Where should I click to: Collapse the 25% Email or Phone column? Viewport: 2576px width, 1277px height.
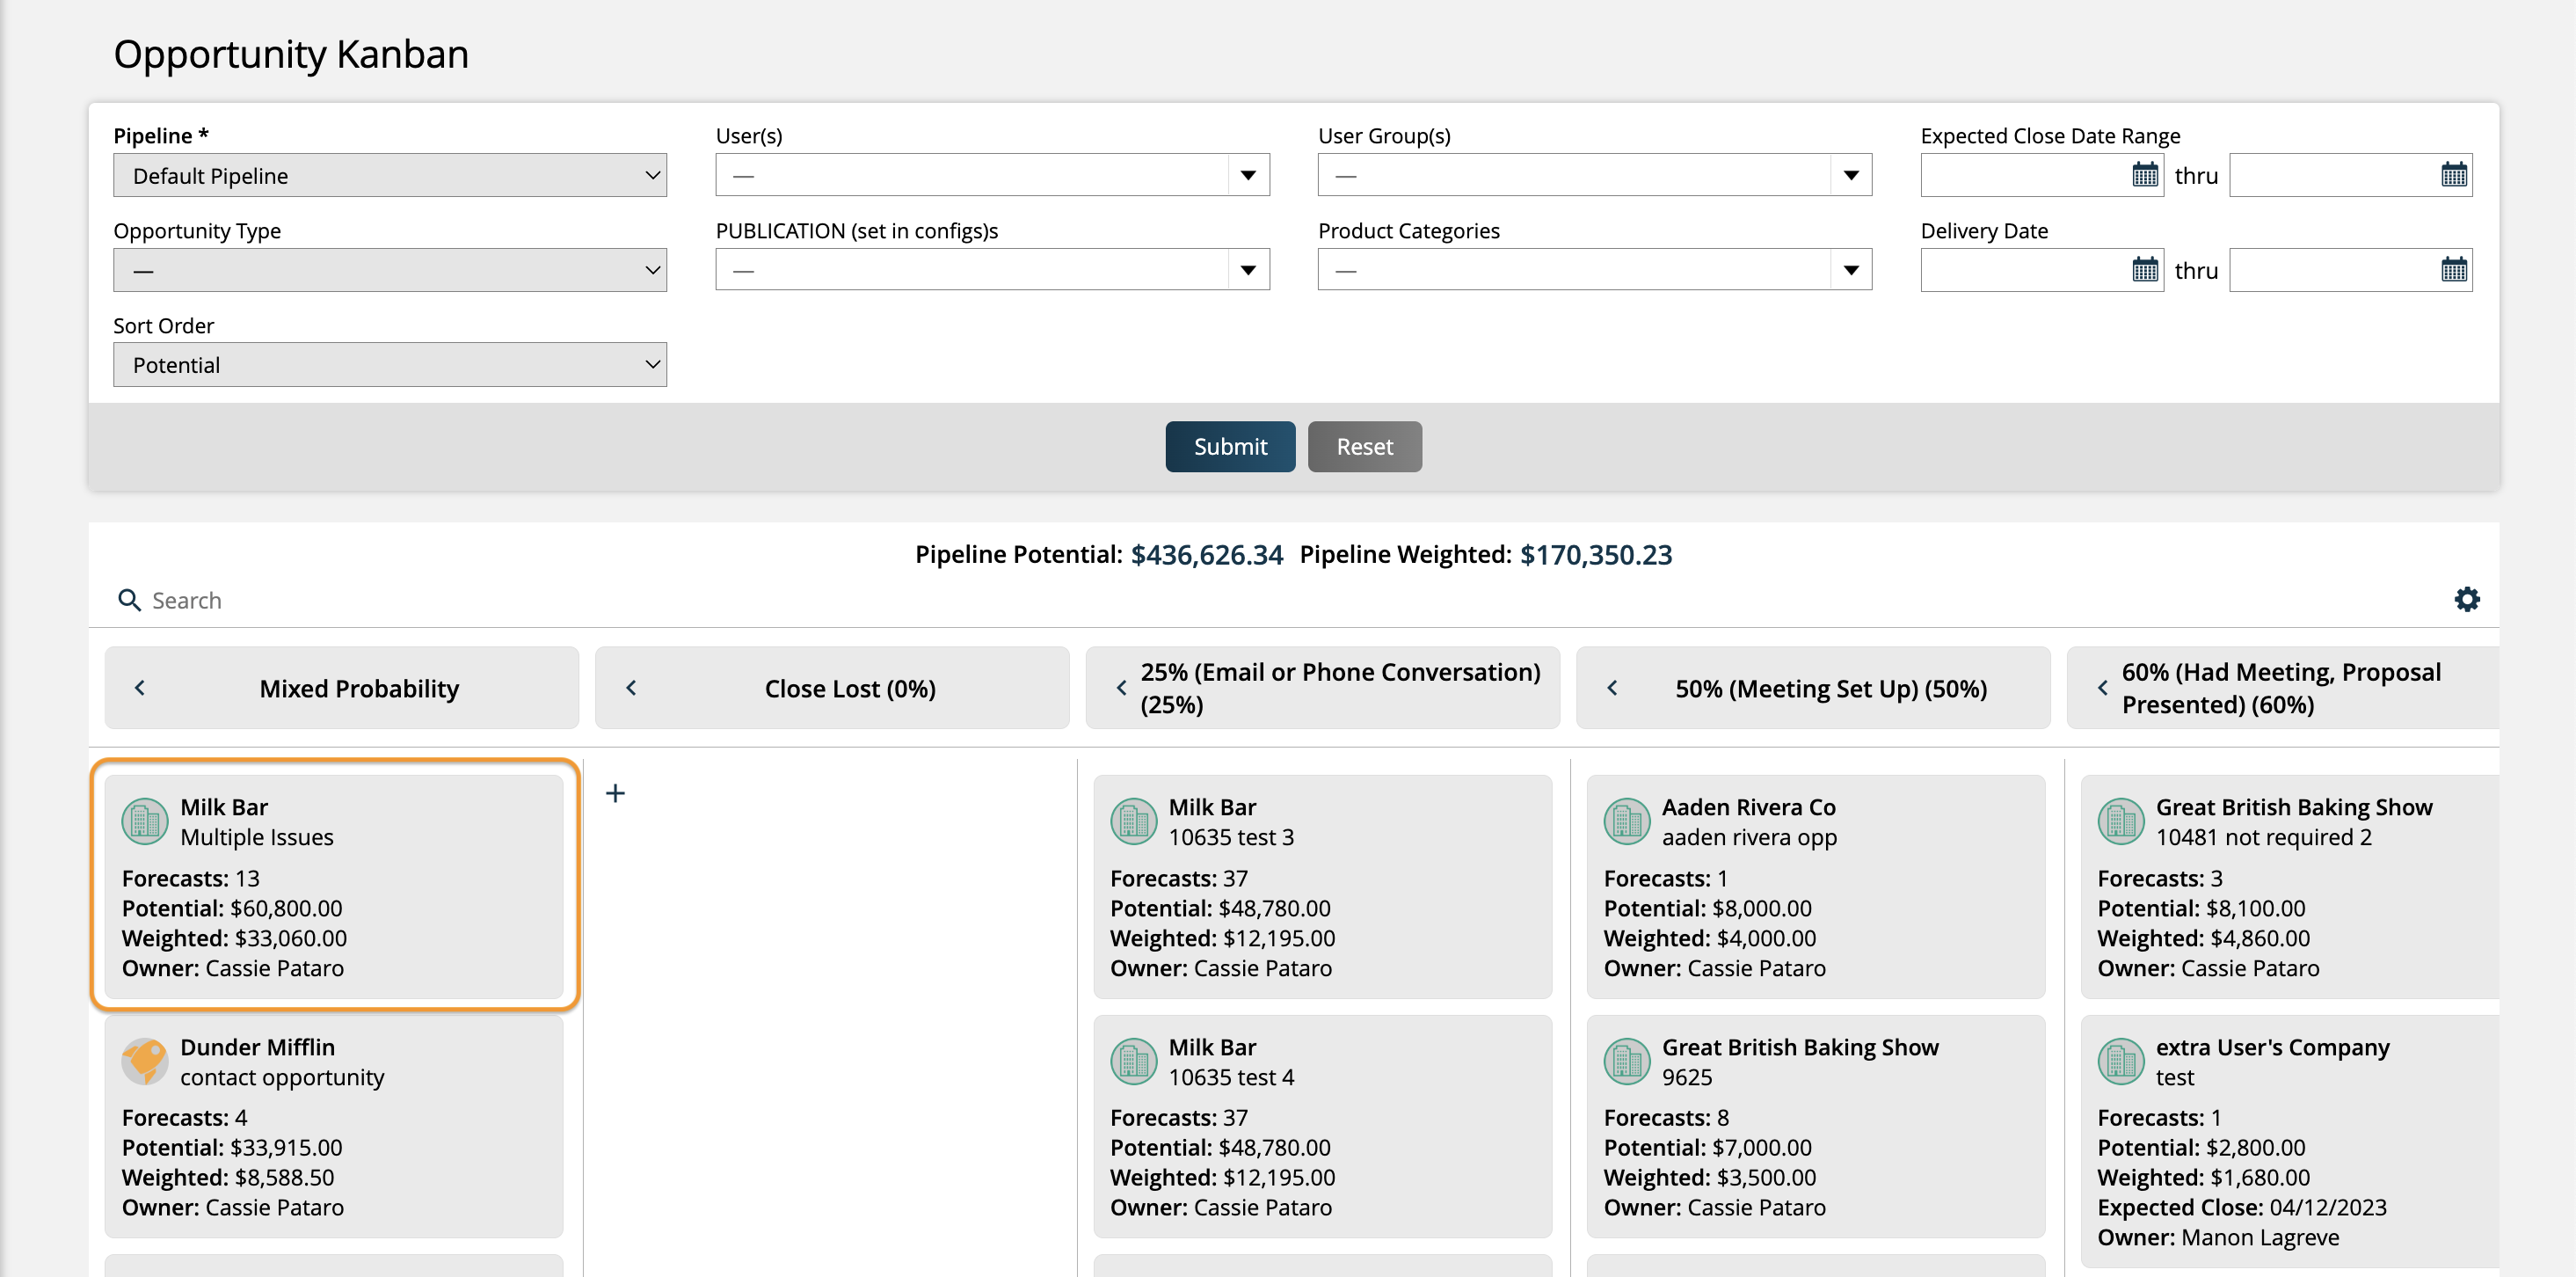(x=1121, y=688)
